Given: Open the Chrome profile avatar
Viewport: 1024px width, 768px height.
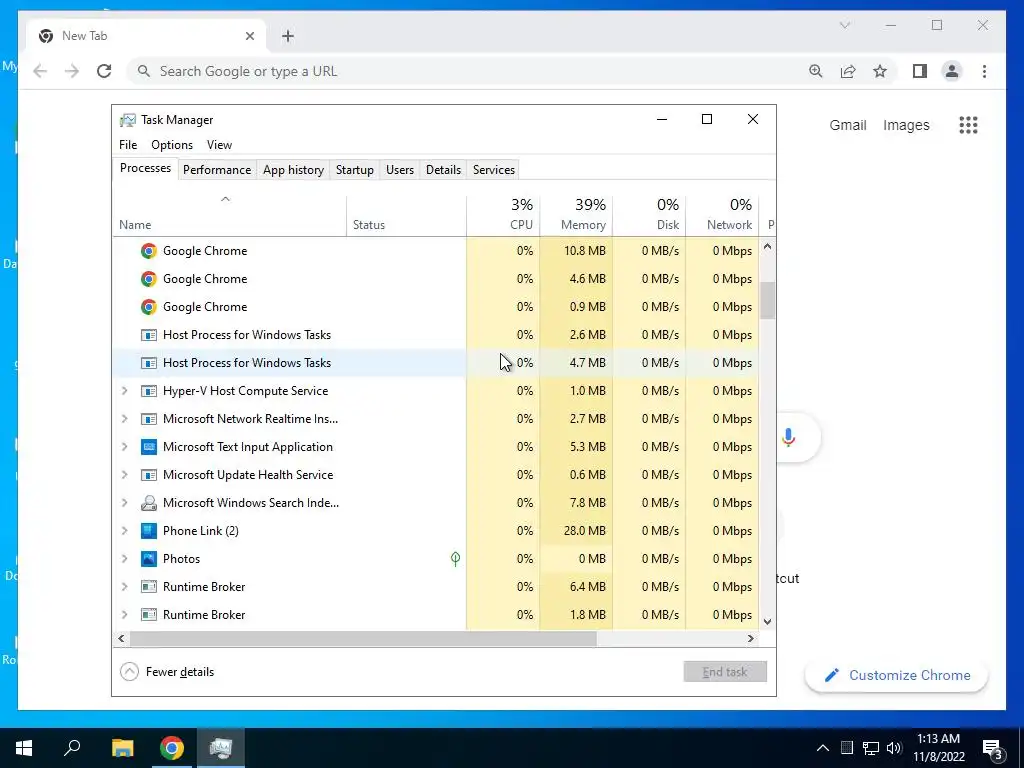Looking at the screenshot, I should tap(952, 71).
